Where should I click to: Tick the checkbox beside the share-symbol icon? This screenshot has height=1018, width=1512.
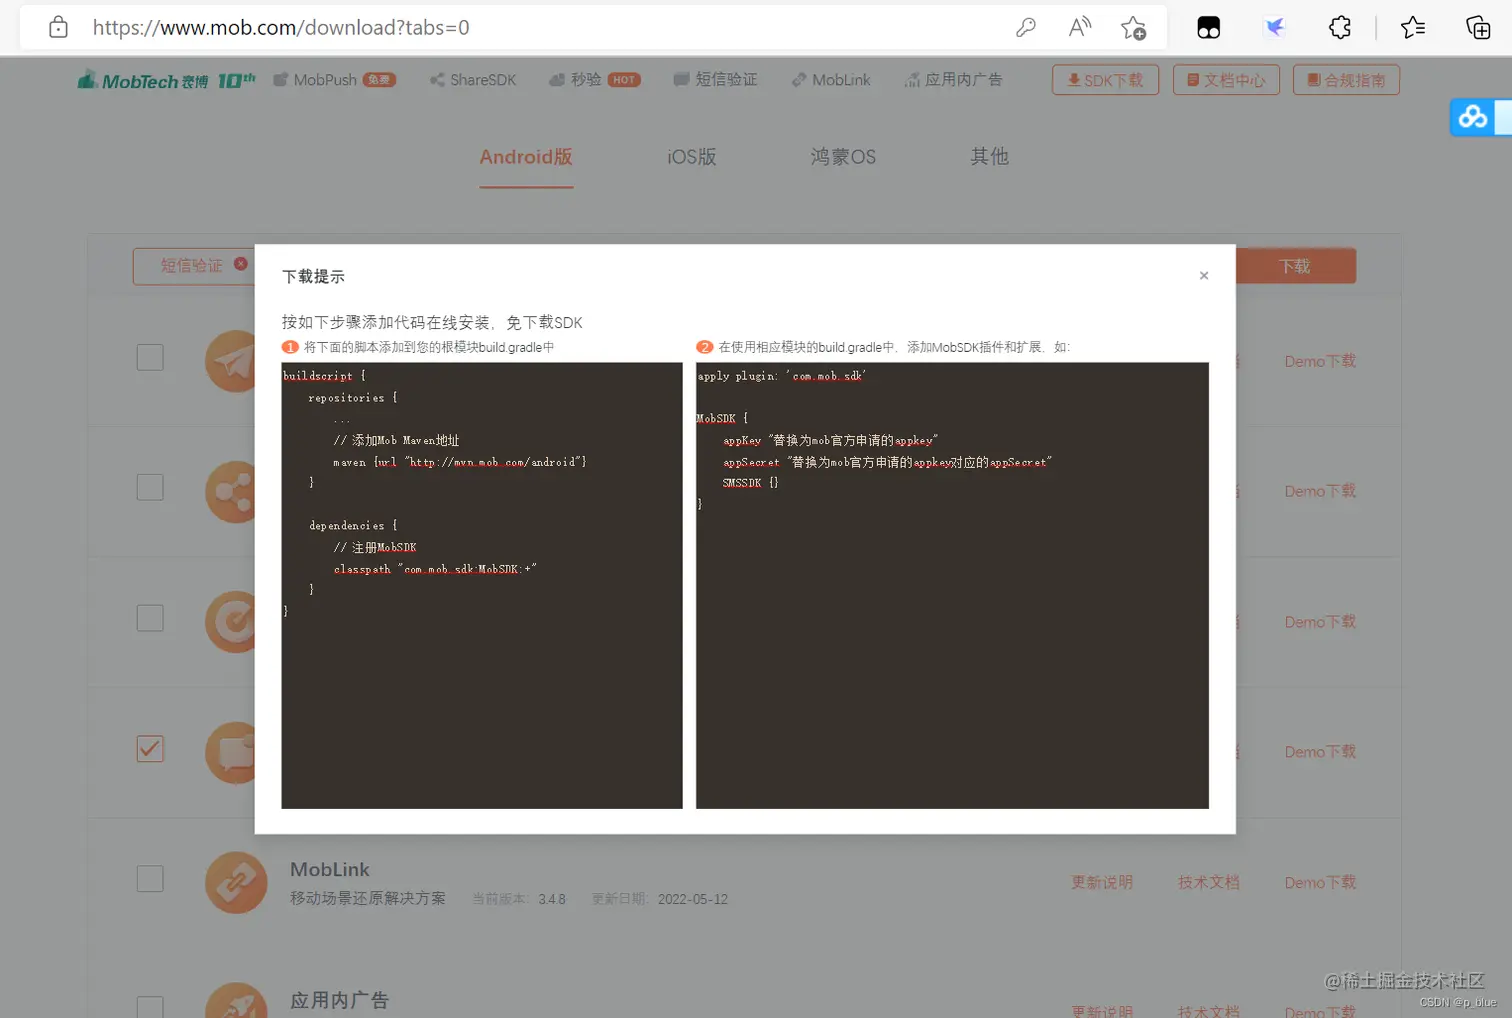point(150,487)
